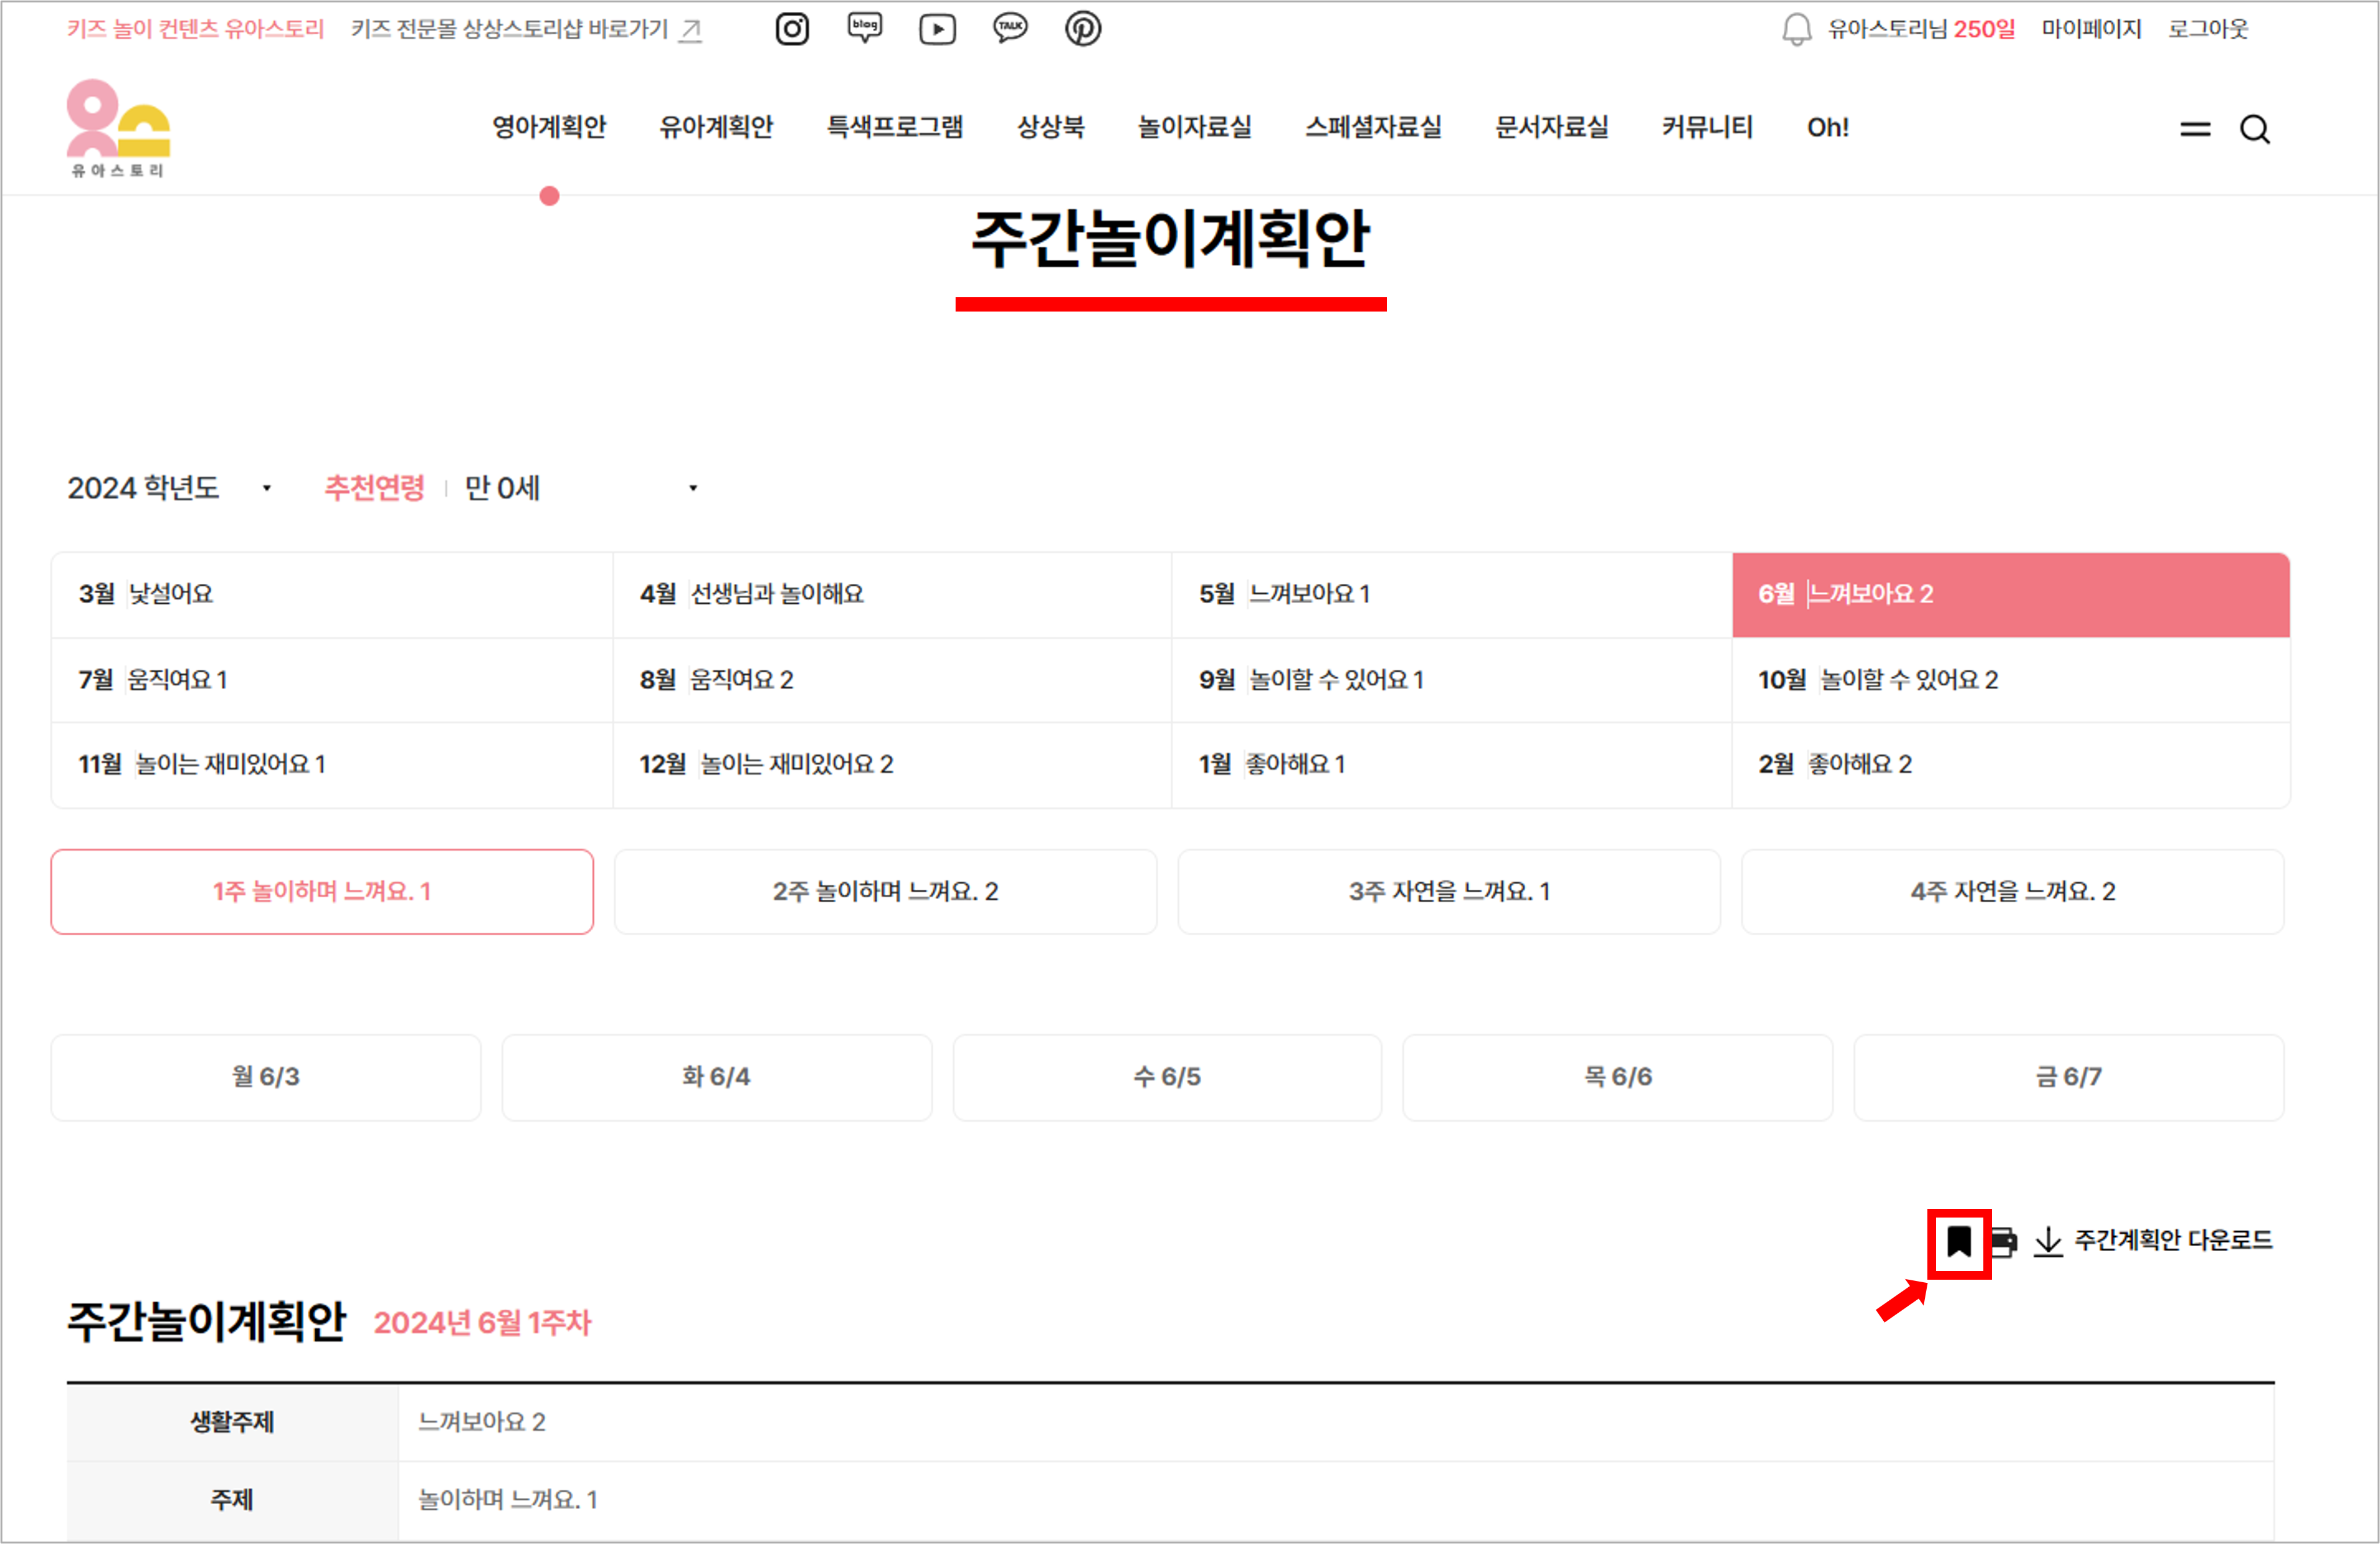This screenshot has width=2380, height=1544.
Task: Click the printer icon
Action: pyautogui.click(x=2004, y=1242)
